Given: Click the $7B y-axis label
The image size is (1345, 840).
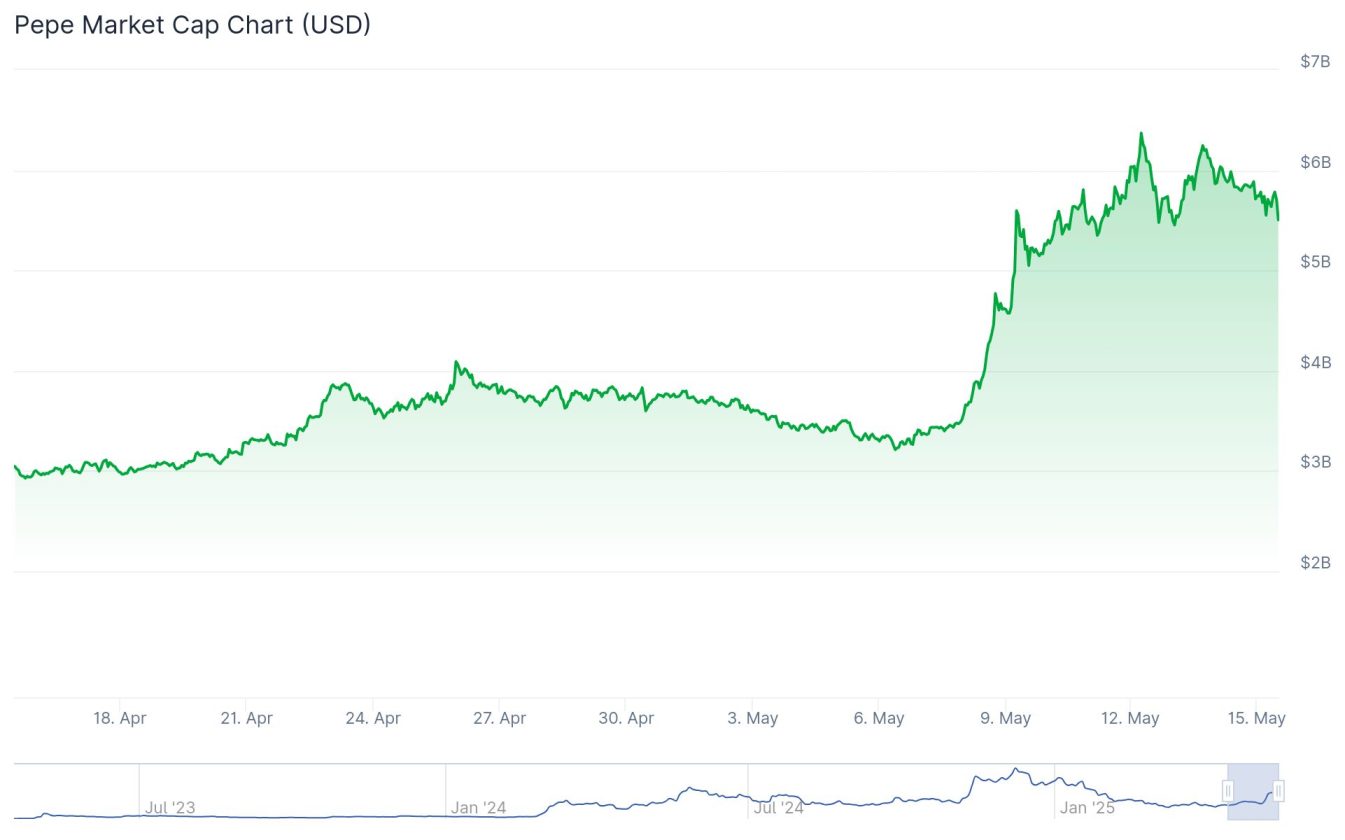Looking at the screenshot, I should click(x=1315, y=62).
